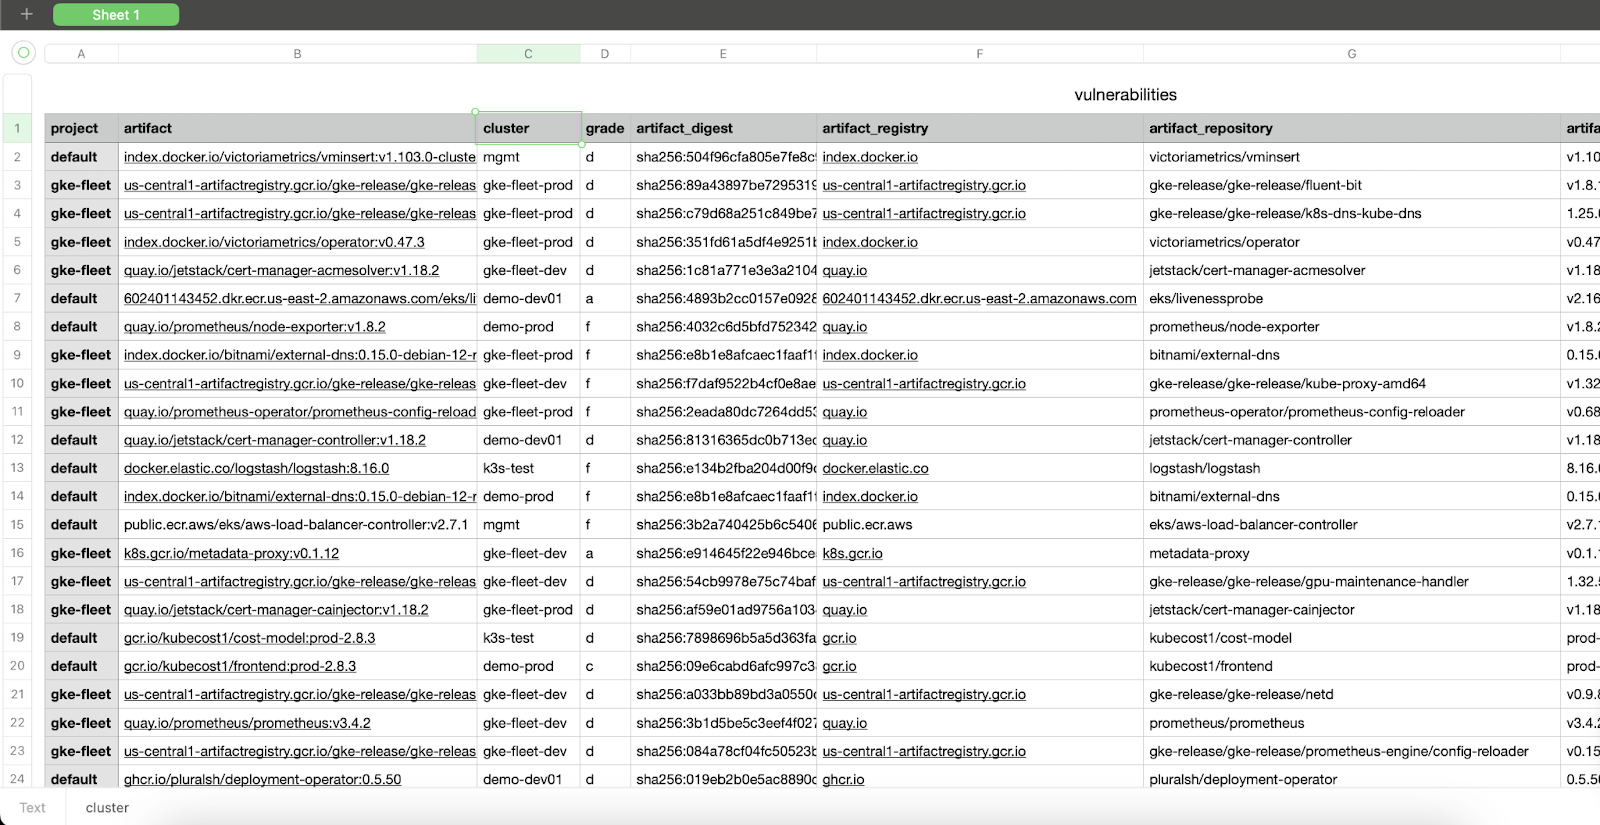This screenshot has height=825, width=1600.
Task: Click the formula bar cell value cluster
Action: click(107, 808)
